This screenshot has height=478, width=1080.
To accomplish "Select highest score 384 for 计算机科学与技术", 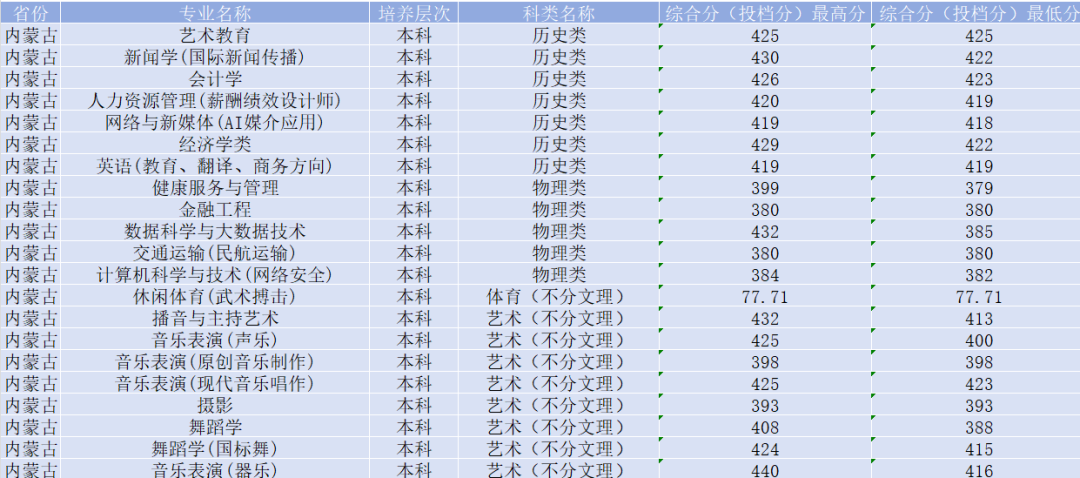I will tap(765, 275).
